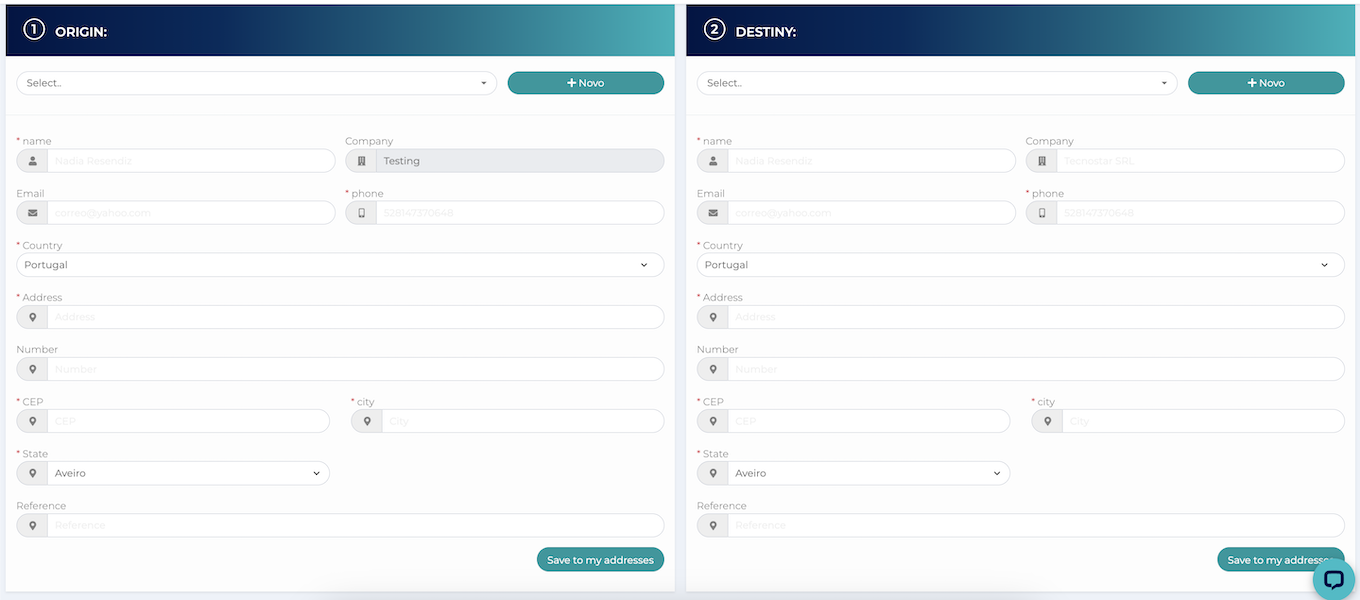Click the building icon in Destiny Company field
The height and width of the screenshot is (600, 1360).
click(x=1041, y=161)
